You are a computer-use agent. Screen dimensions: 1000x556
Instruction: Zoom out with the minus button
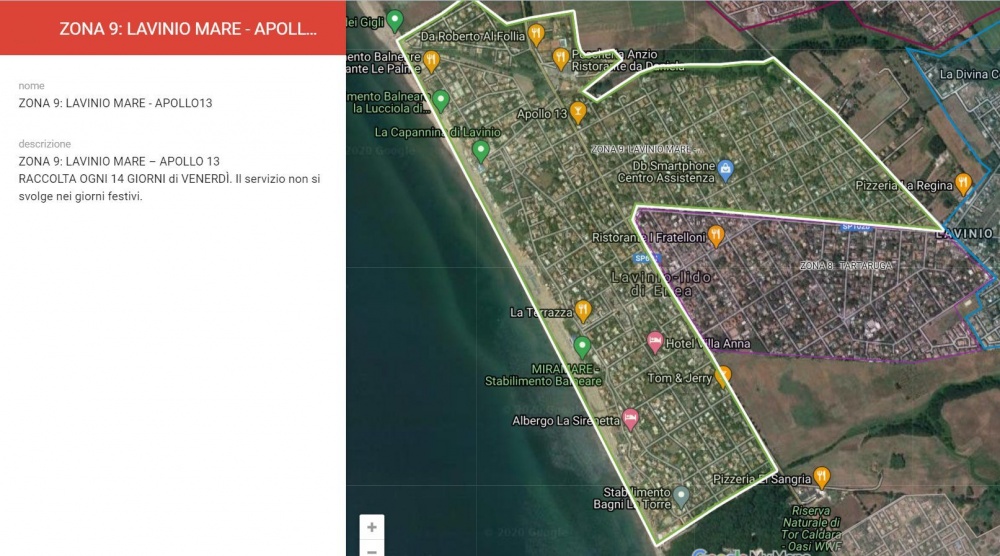pos(372,550)
